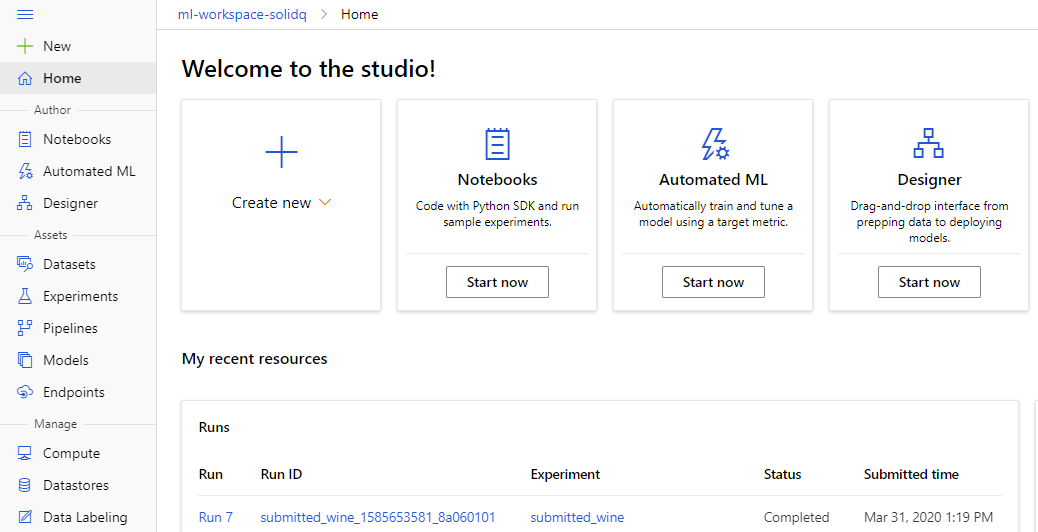Click the Pipelines icon in sidebar

point(25,328)
